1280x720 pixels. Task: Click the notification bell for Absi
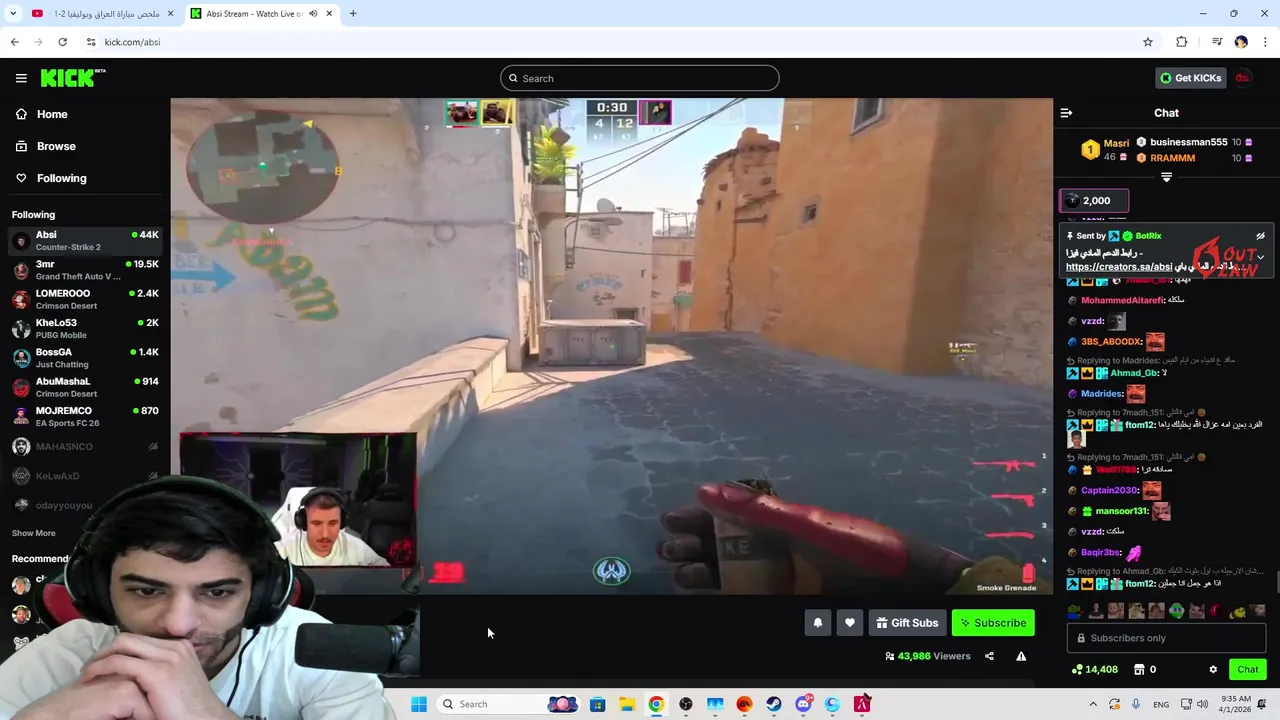tap(817, 623)
